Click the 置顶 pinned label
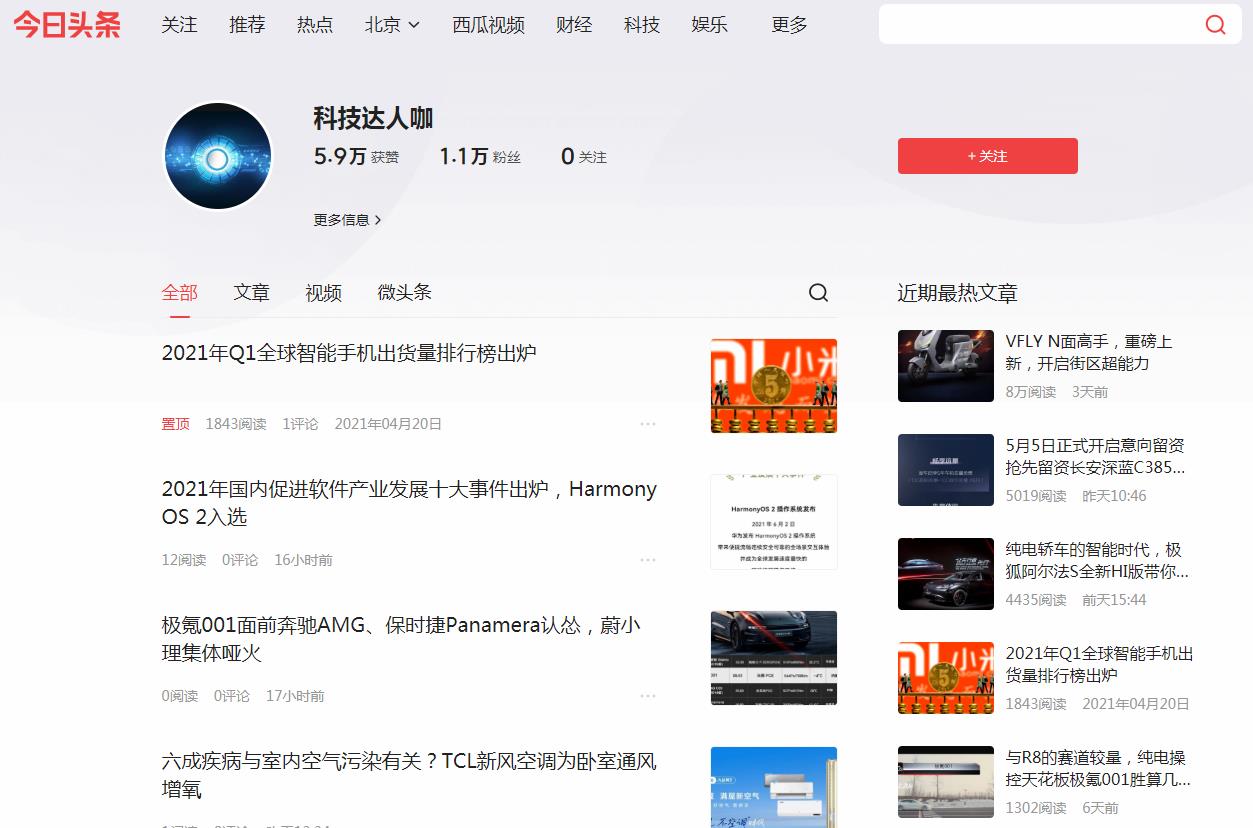The width and height of the screenshot is (1253, 828). [176, 424]
